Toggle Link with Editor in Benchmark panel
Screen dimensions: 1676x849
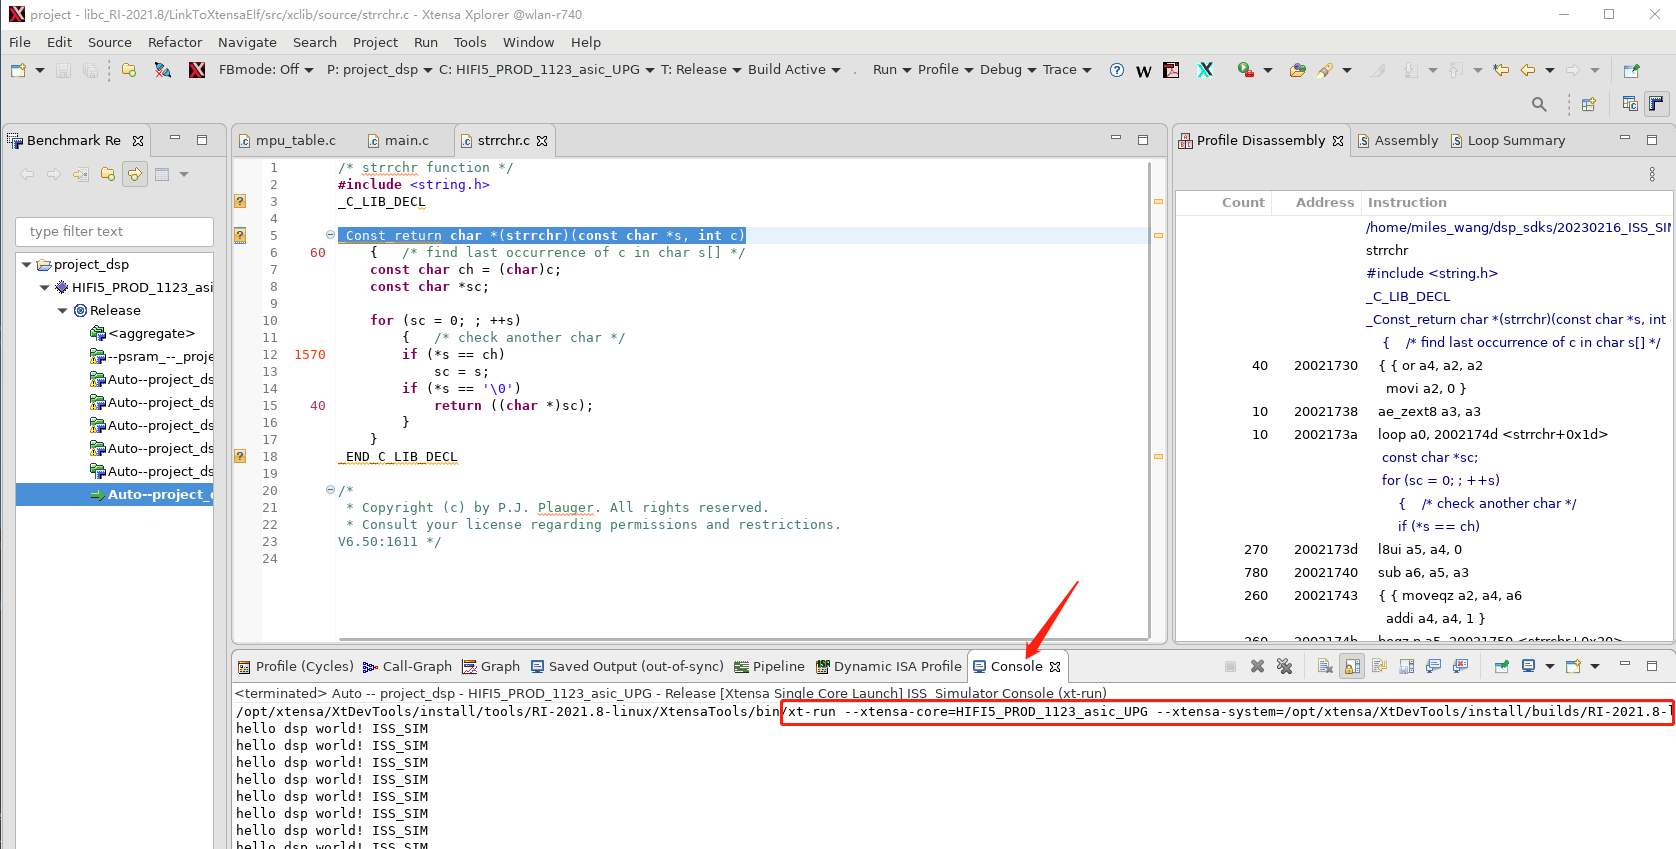click(134, 174)
